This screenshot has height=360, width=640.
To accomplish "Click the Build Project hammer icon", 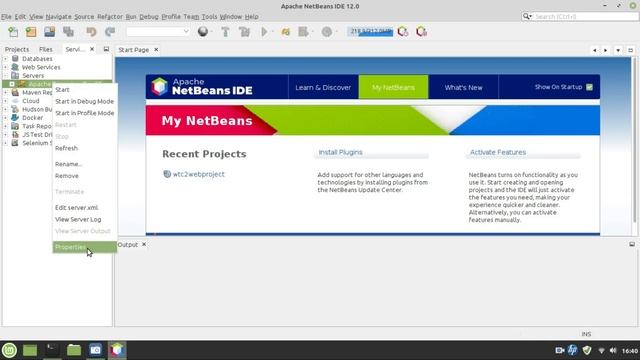I will (225, 31).
